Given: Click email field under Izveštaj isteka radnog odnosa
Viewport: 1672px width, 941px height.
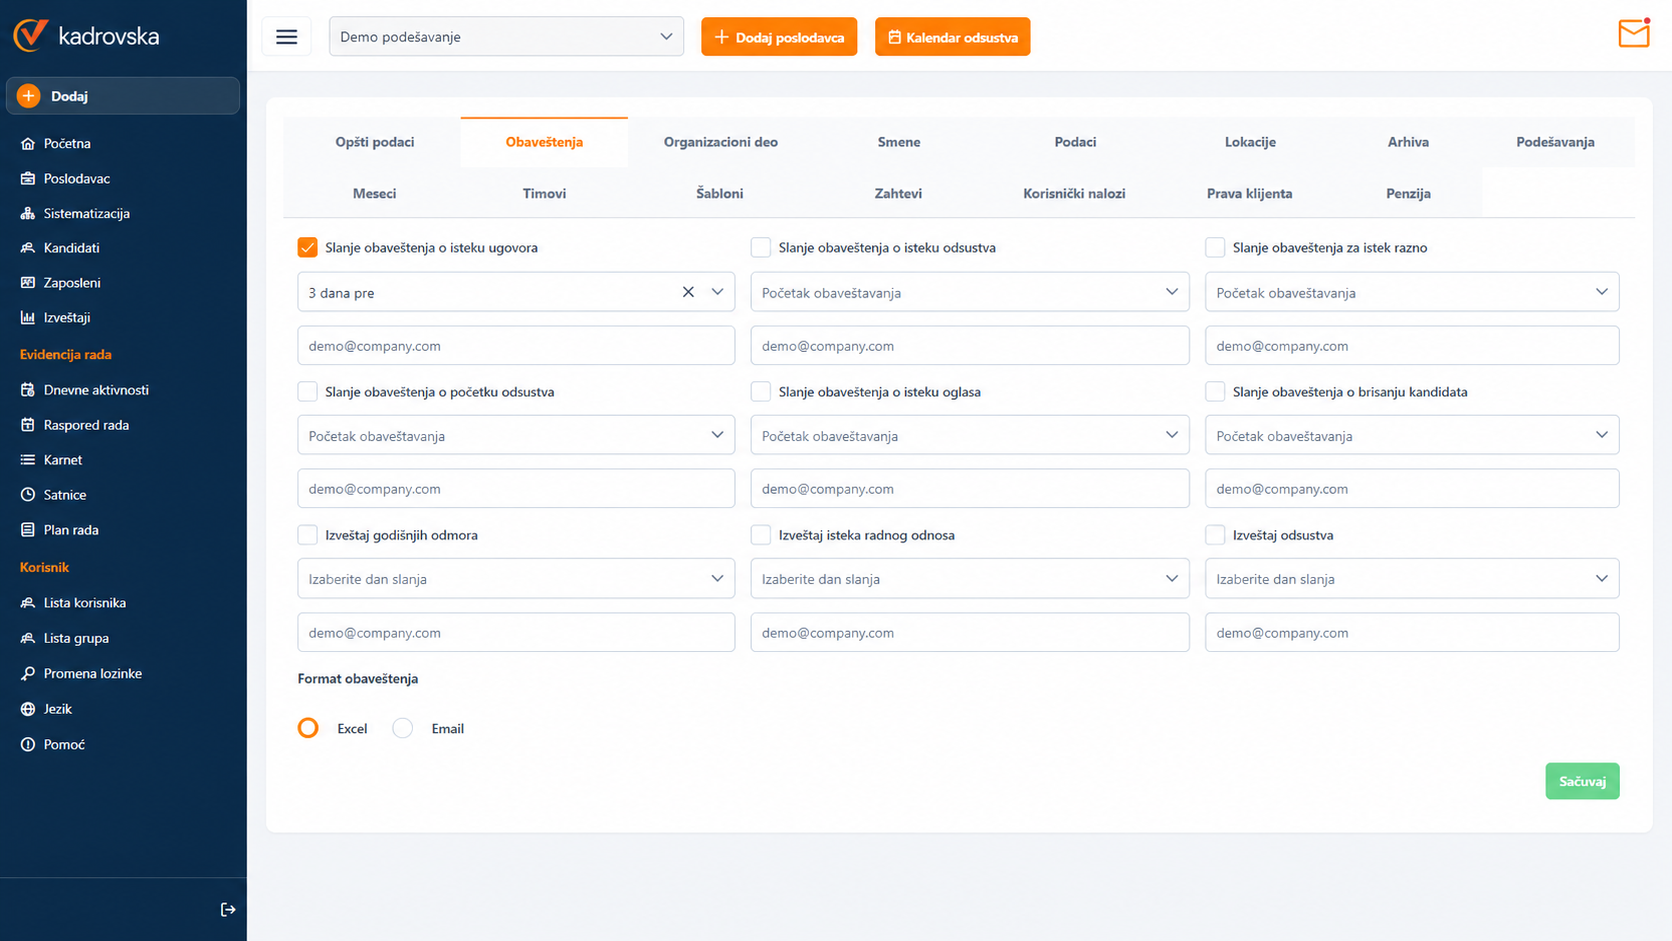Looking at the screenshot, I should coord(970,632).
